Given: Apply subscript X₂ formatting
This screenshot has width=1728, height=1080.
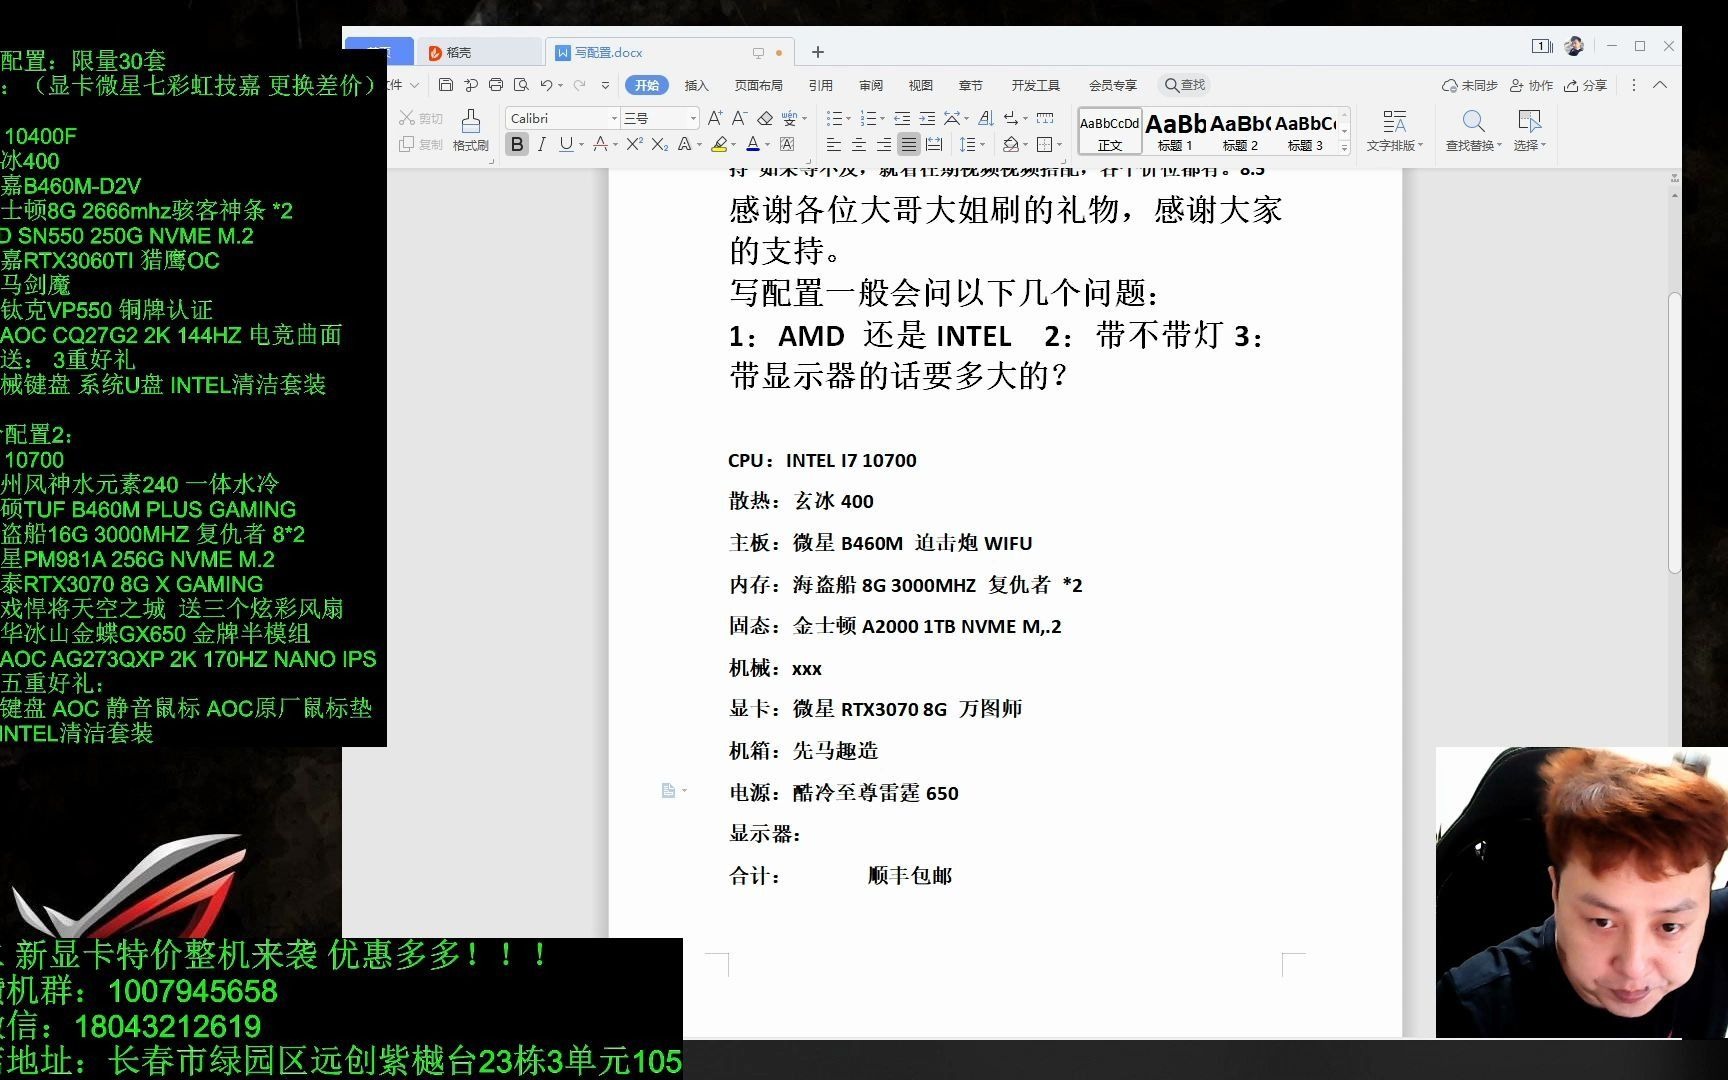Looking at the screenshot, I should point(659,144).
